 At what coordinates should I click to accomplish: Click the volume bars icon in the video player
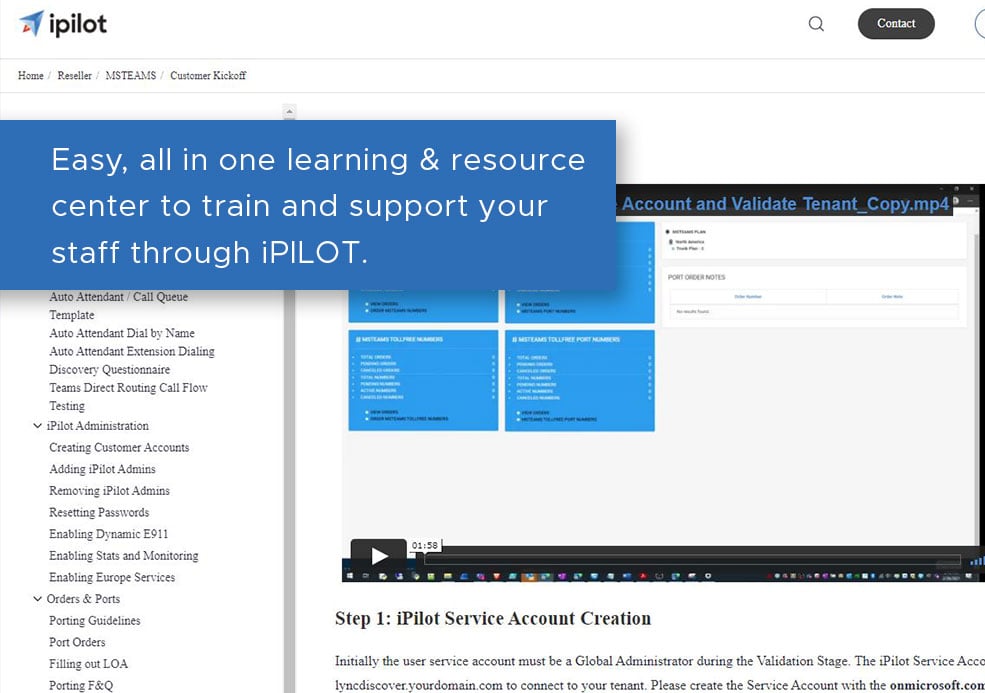tap(975, 560)
